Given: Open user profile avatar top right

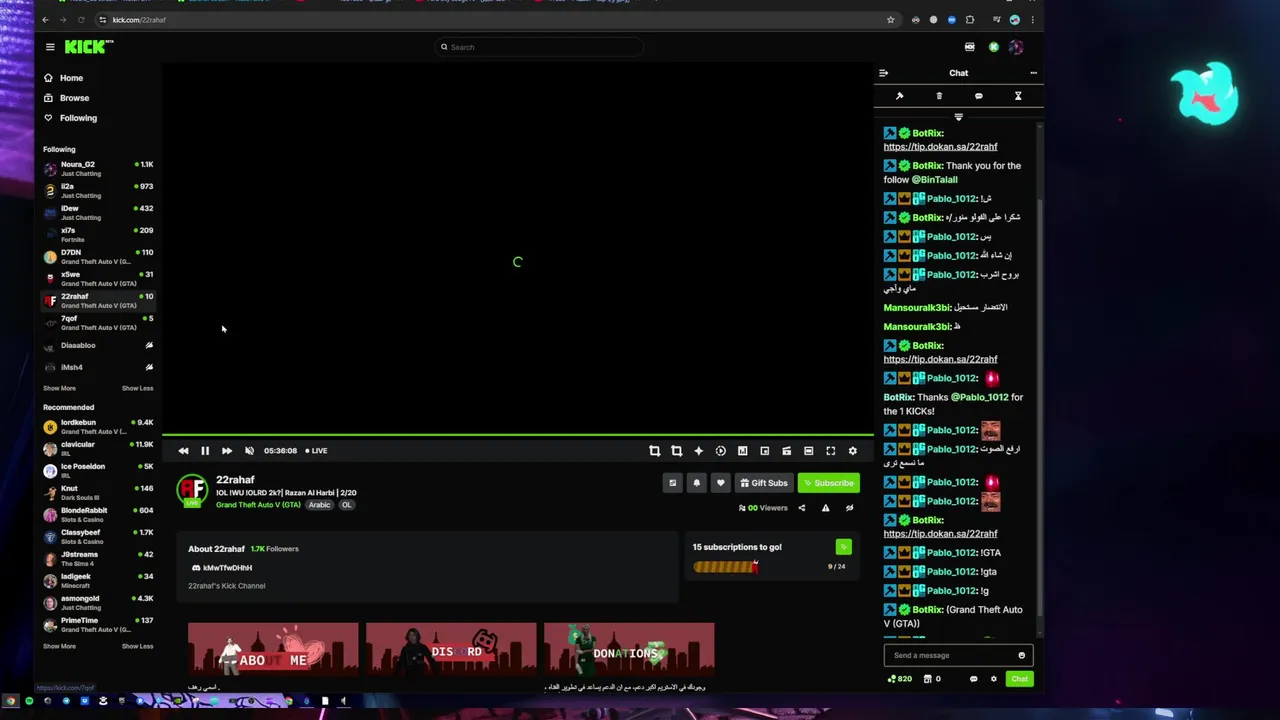Looking at the screenshot, I should click(x=1016, y=47).
